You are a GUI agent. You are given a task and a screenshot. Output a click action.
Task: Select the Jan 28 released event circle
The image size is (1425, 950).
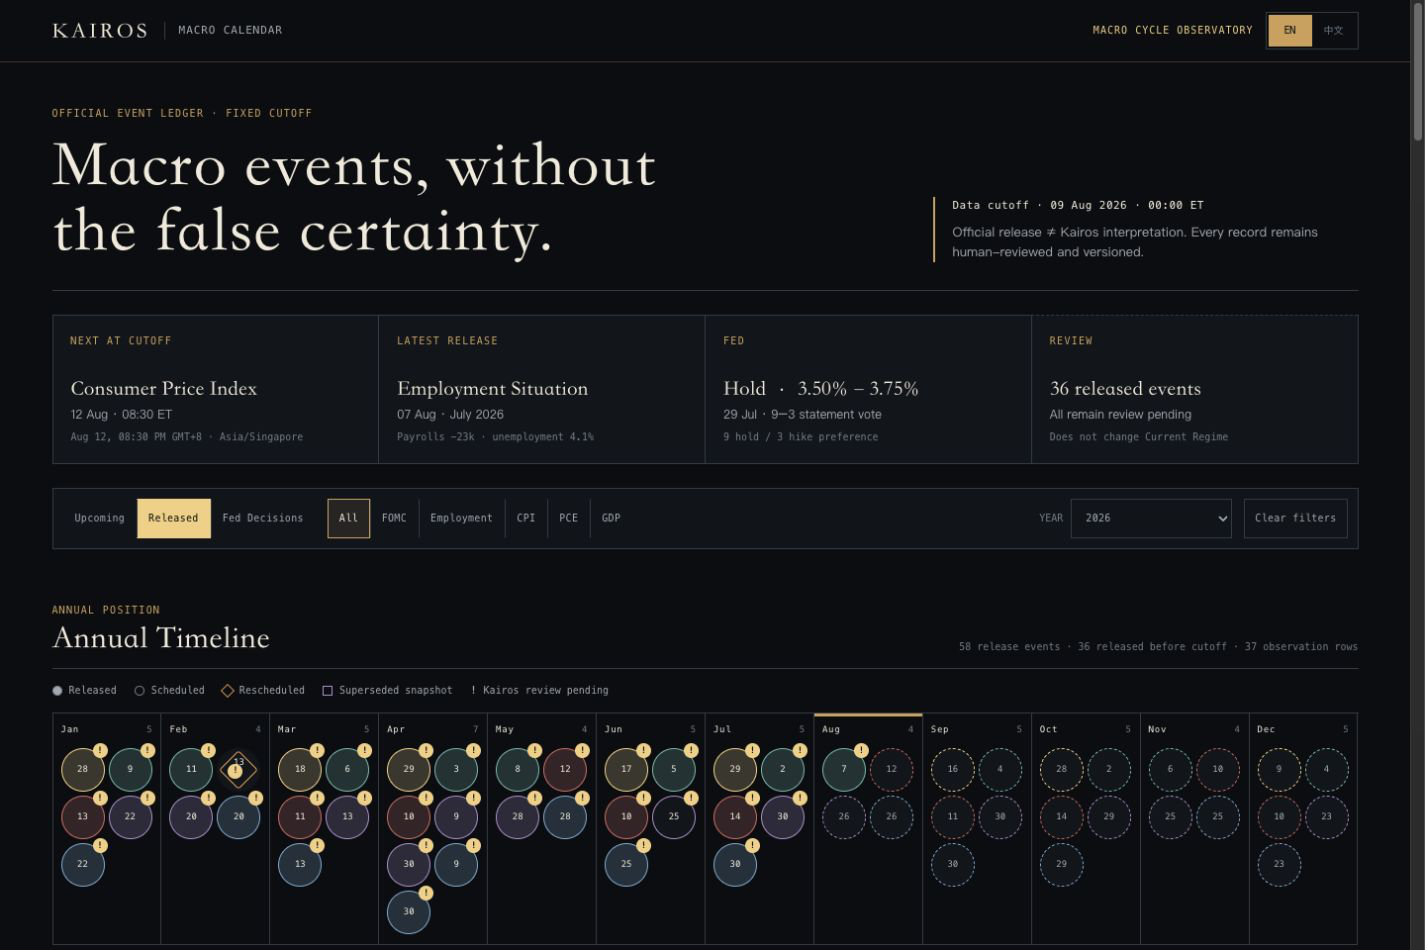point(83,769)
